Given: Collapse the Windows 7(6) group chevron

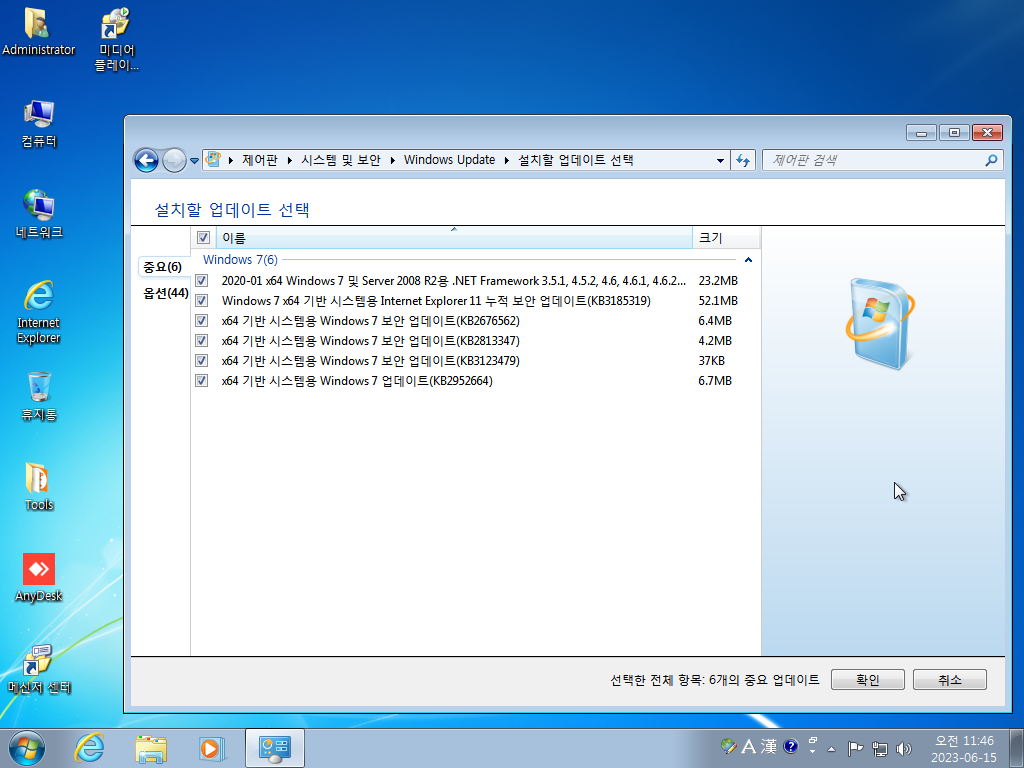Looking at the screenshot, I should point(748,260).
